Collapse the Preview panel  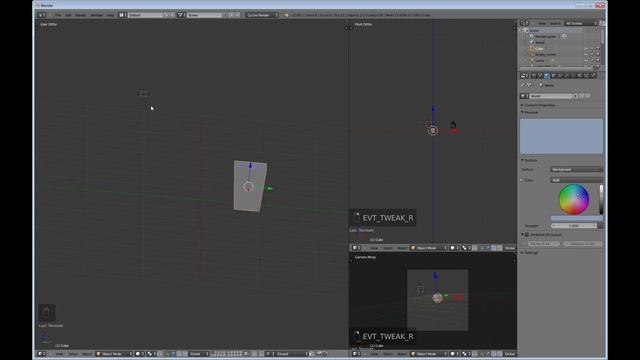click(530, 112)
